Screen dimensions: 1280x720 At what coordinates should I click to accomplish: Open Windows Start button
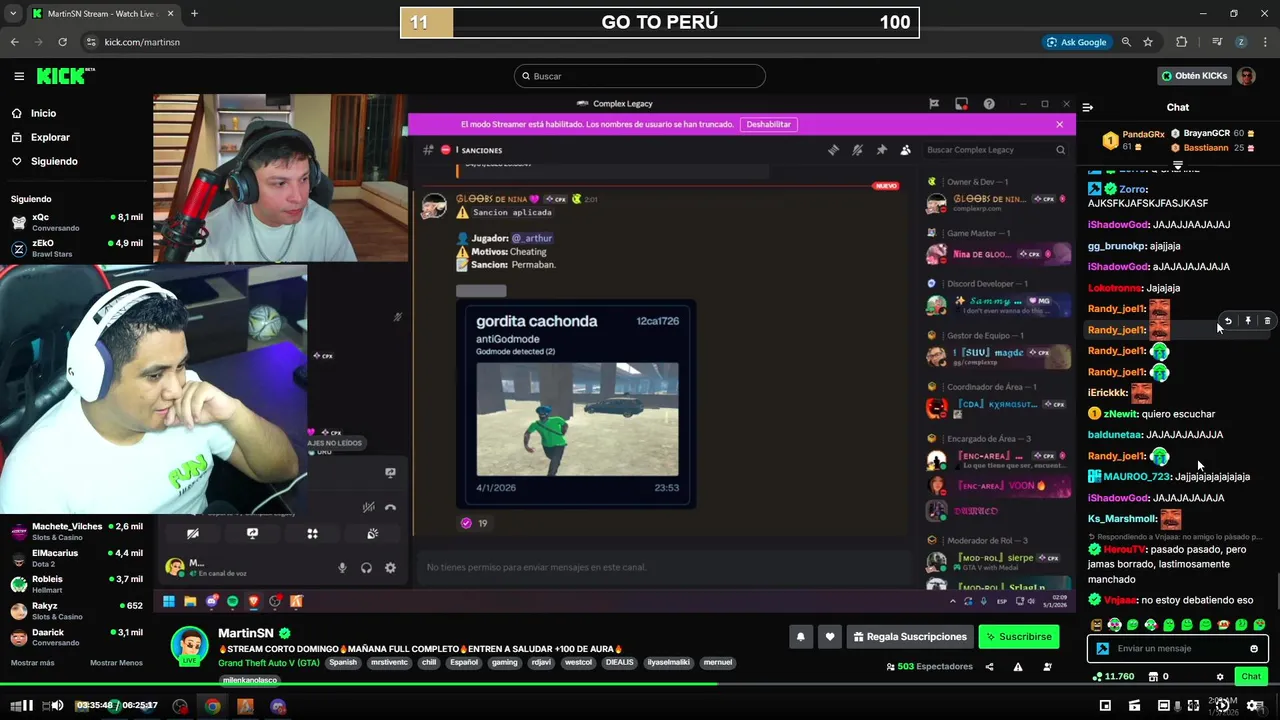169,601
